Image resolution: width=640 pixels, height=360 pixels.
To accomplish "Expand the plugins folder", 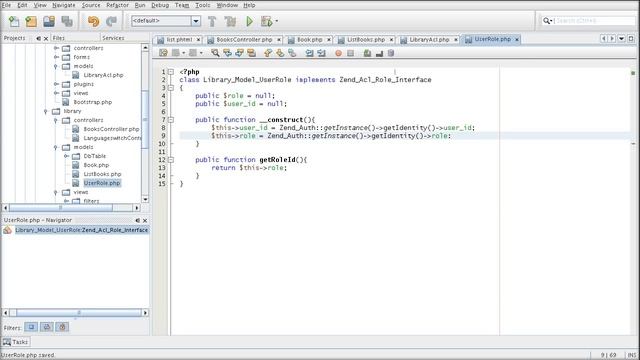I will click(56, 84).
